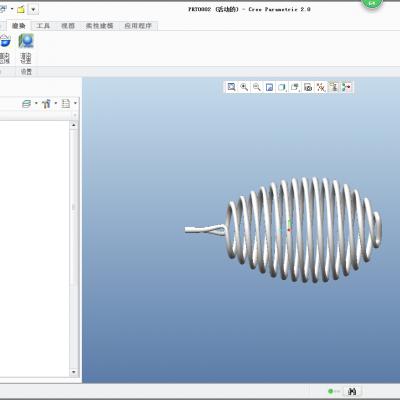Click the Refit view icon

pyautogui.click(x=231, y=87)
